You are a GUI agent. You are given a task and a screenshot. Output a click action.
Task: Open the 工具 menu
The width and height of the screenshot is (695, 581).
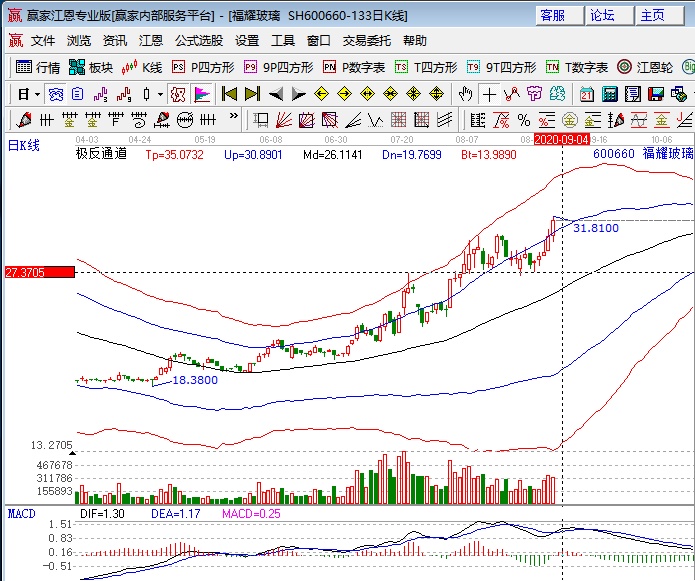[x=283, y=41]
